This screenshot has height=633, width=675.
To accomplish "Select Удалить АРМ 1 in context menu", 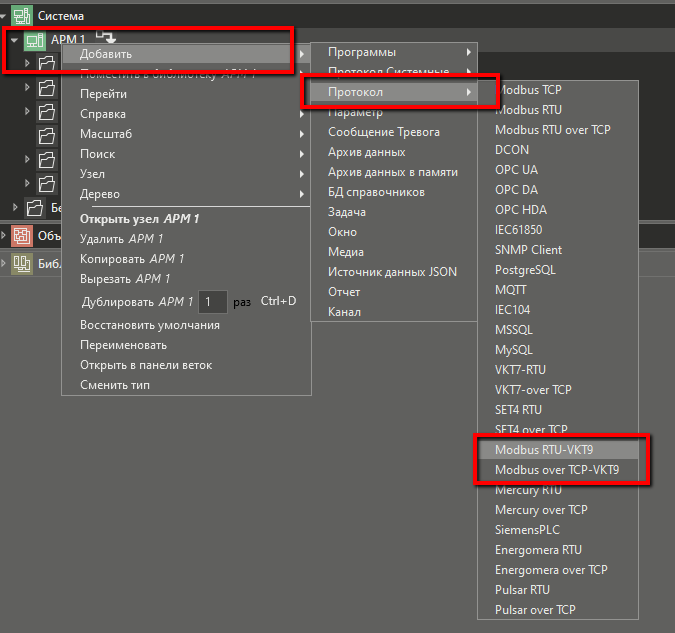I will (x=121, y=239).
